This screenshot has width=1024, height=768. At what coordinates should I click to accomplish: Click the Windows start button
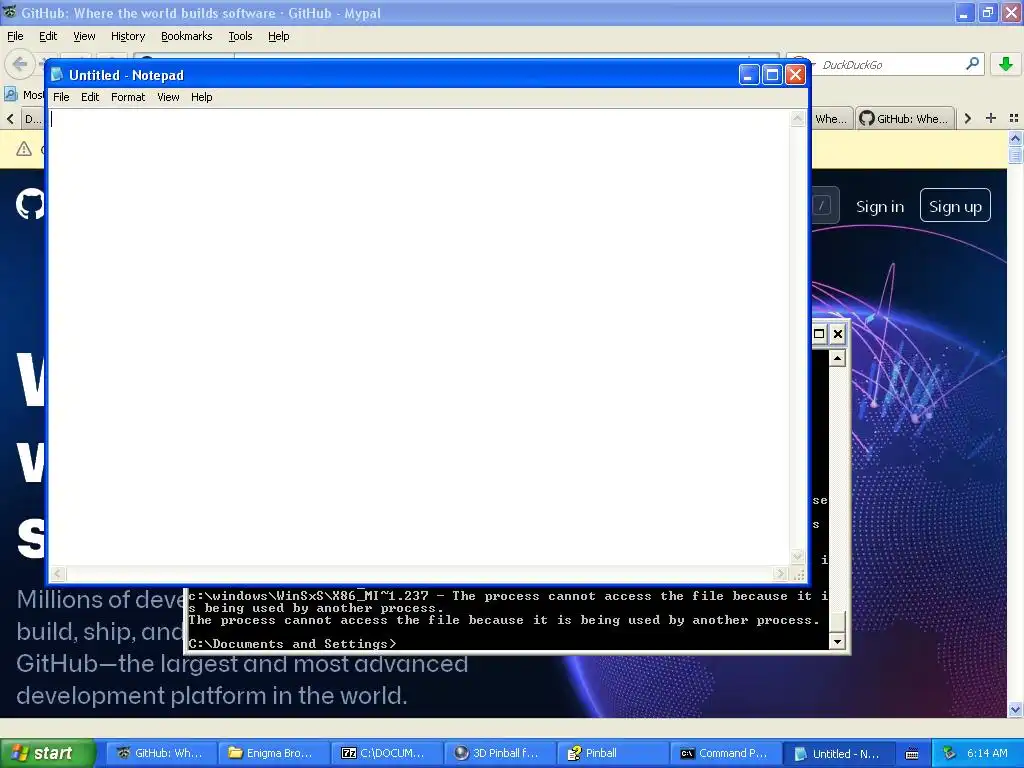(x=48, y=753)
